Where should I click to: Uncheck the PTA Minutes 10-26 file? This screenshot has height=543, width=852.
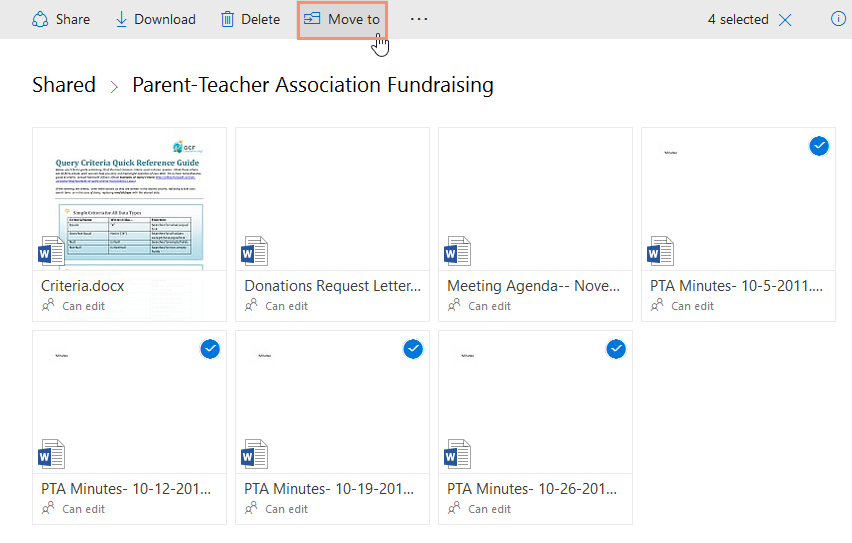pyautogui.click(x=616, y=349)
